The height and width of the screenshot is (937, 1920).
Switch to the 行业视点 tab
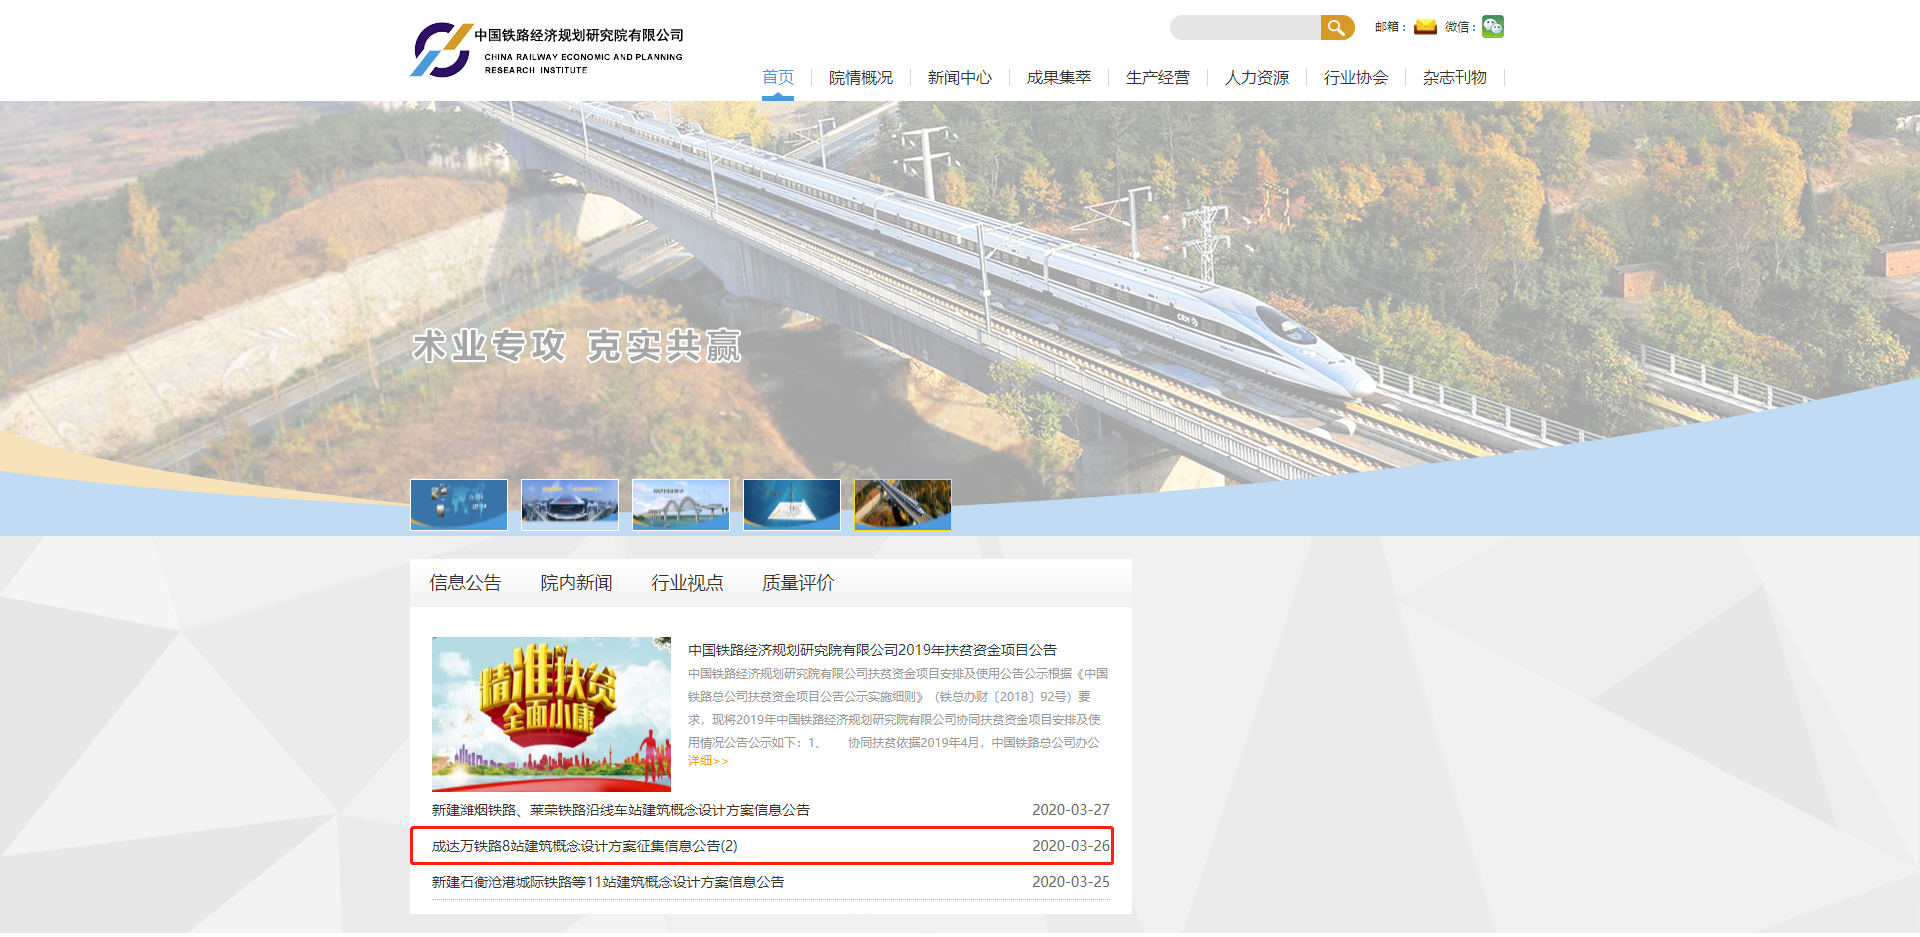[x=687, y=583]
